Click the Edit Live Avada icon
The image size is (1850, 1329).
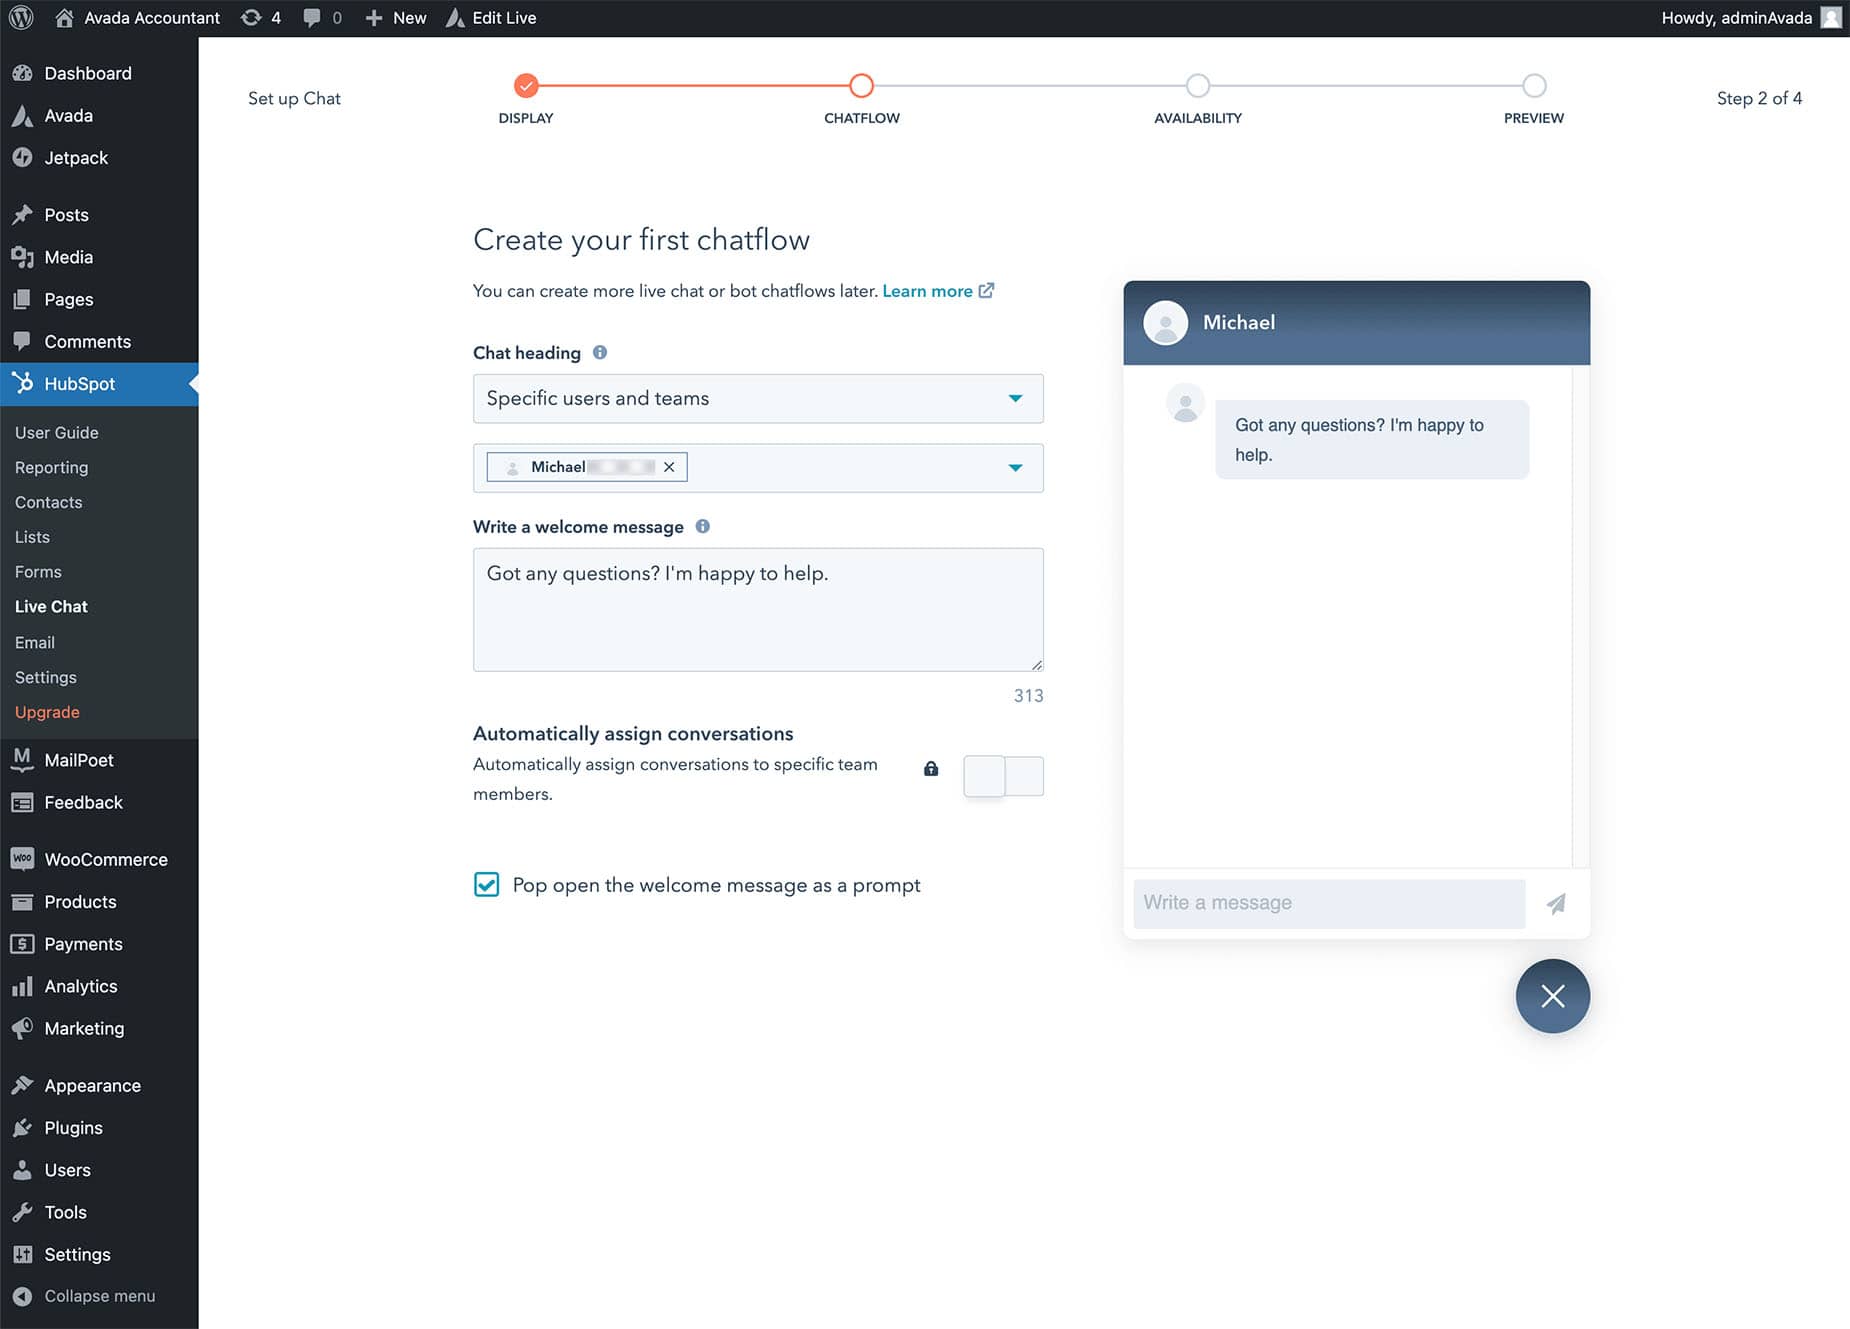(x=455, y=18)
